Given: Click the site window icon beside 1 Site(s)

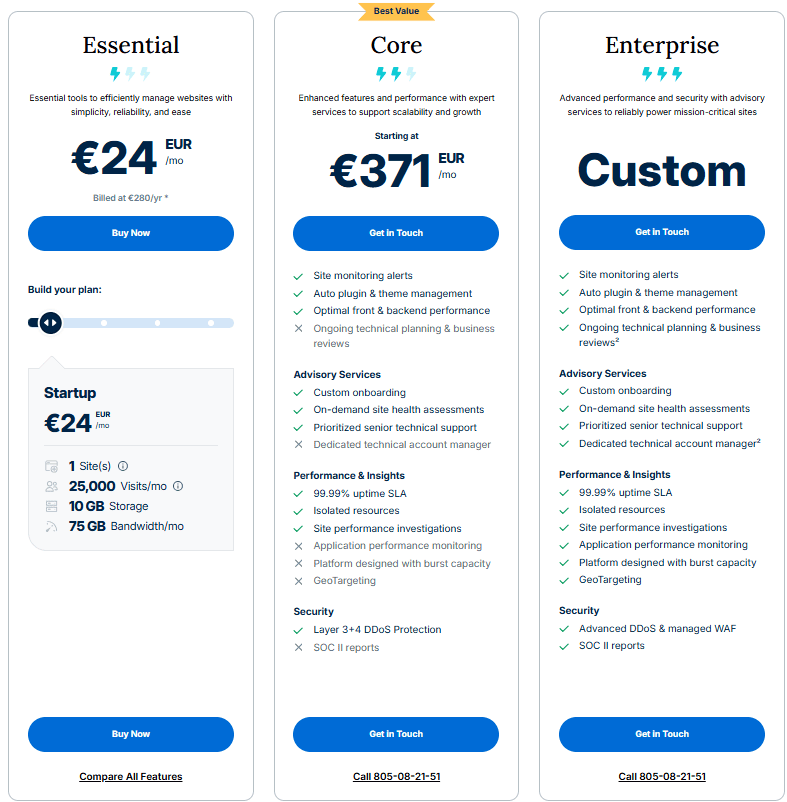Looking at the screenshot, I should [x=52, y=466].
